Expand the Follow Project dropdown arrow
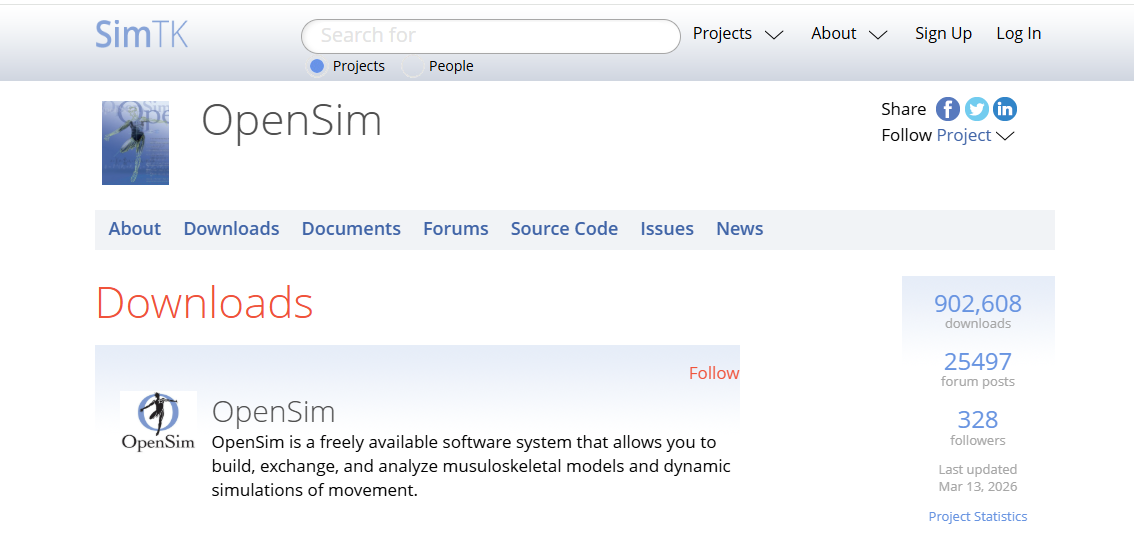 tap(1005, 136)
